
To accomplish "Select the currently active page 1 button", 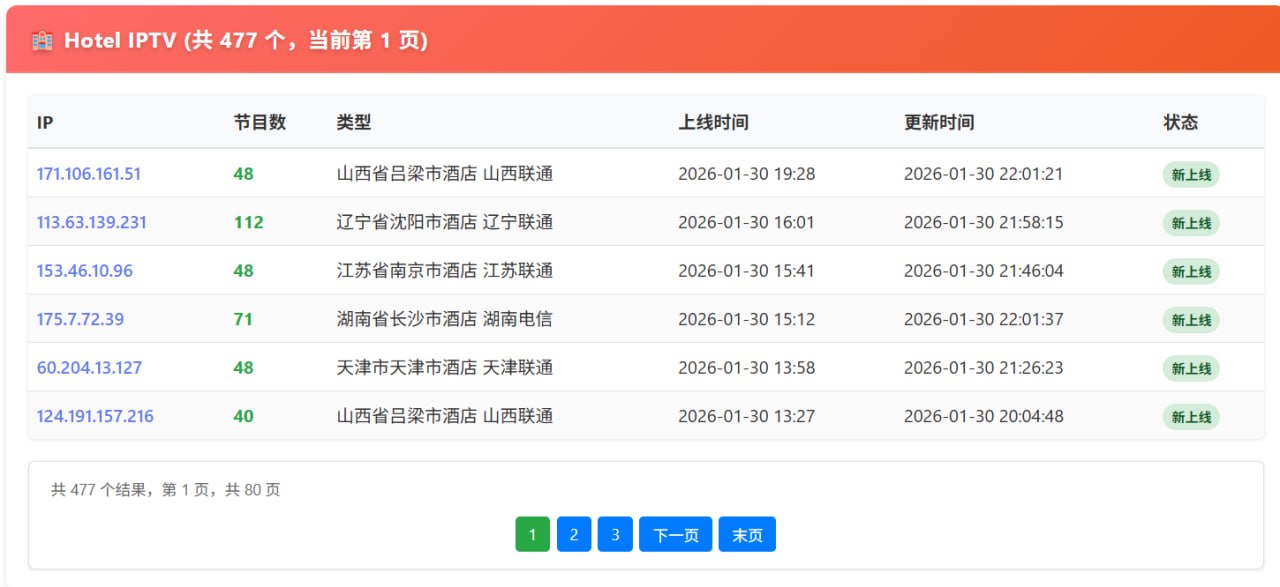I will [x=532, y=534].
